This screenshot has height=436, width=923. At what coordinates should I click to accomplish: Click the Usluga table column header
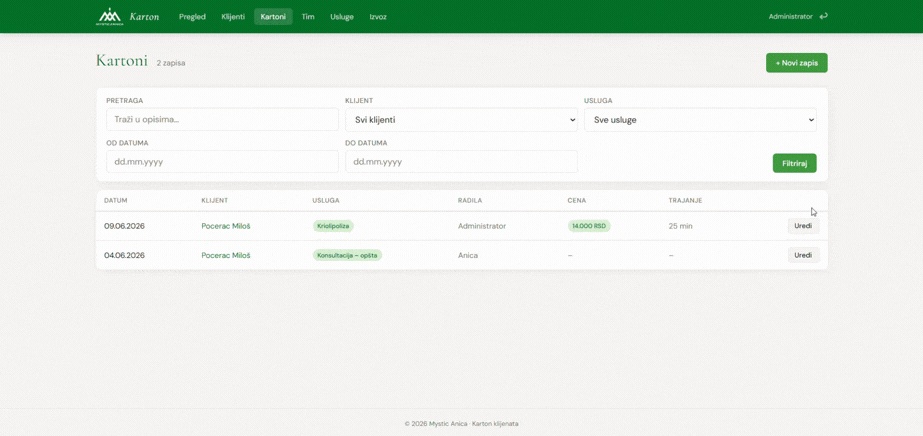[x=326, y=201]
